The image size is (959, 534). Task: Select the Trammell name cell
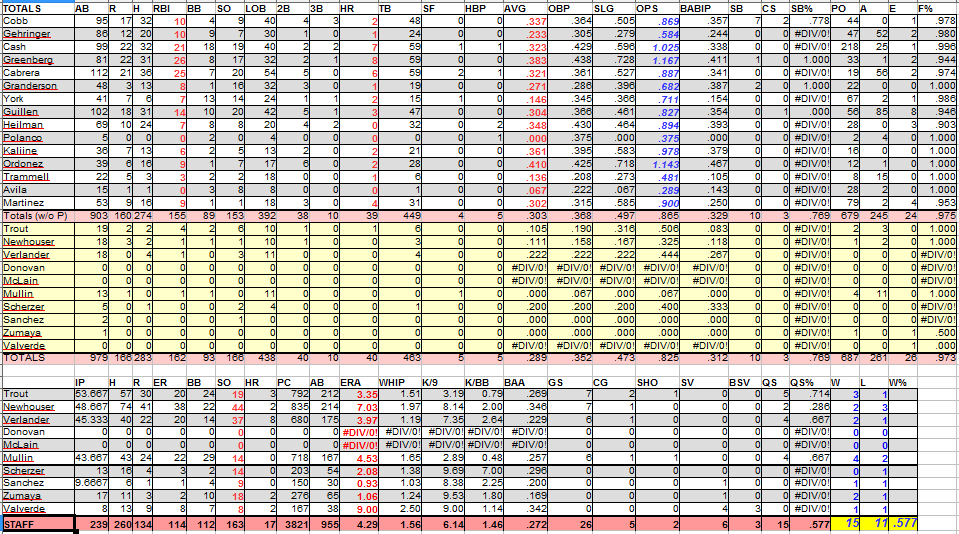38,177
